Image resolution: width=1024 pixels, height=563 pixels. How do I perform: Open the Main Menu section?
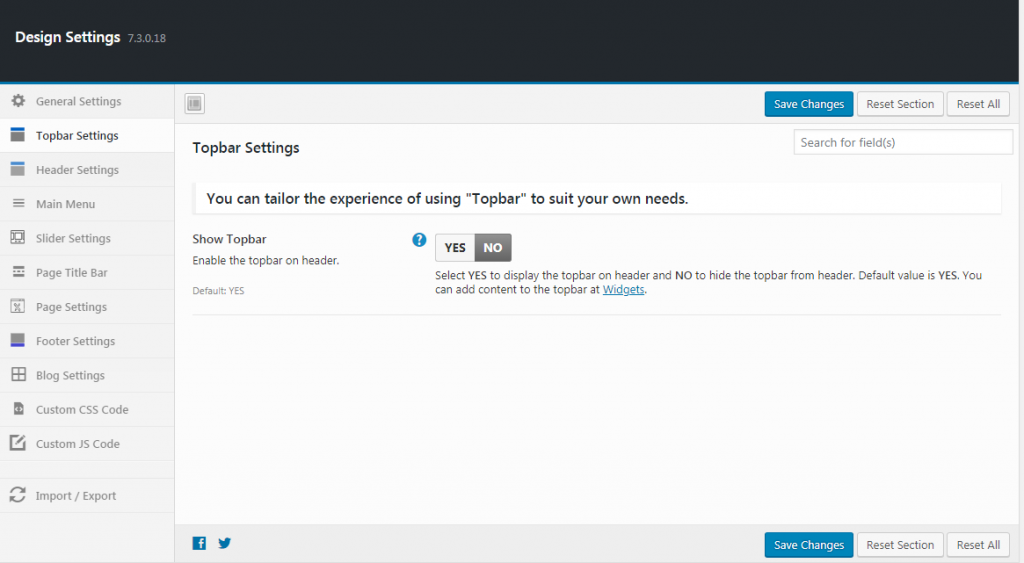pyautogui.click(x=87, y=204)
